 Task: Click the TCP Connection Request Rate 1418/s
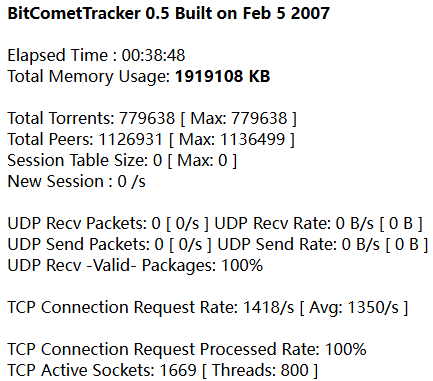[269, 307]
